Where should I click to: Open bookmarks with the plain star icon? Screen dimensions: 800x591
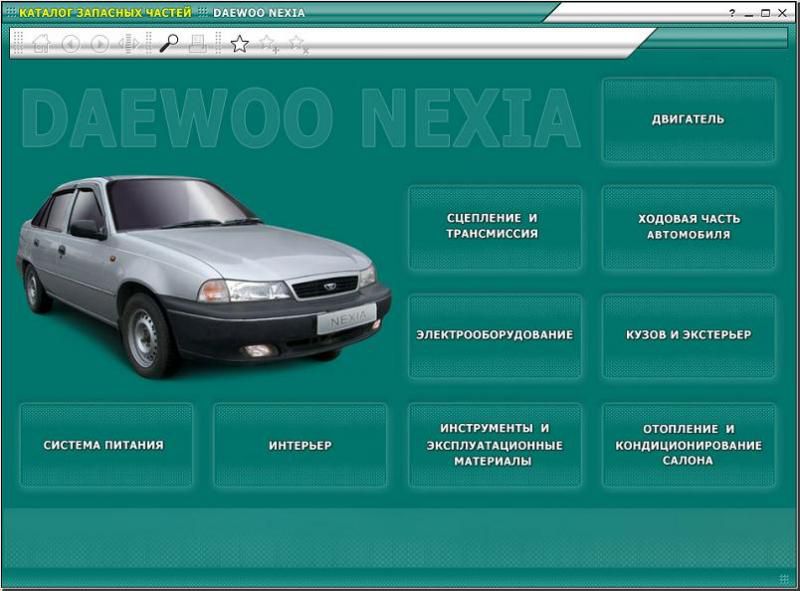pyautogui.click(x=240, y=44)
